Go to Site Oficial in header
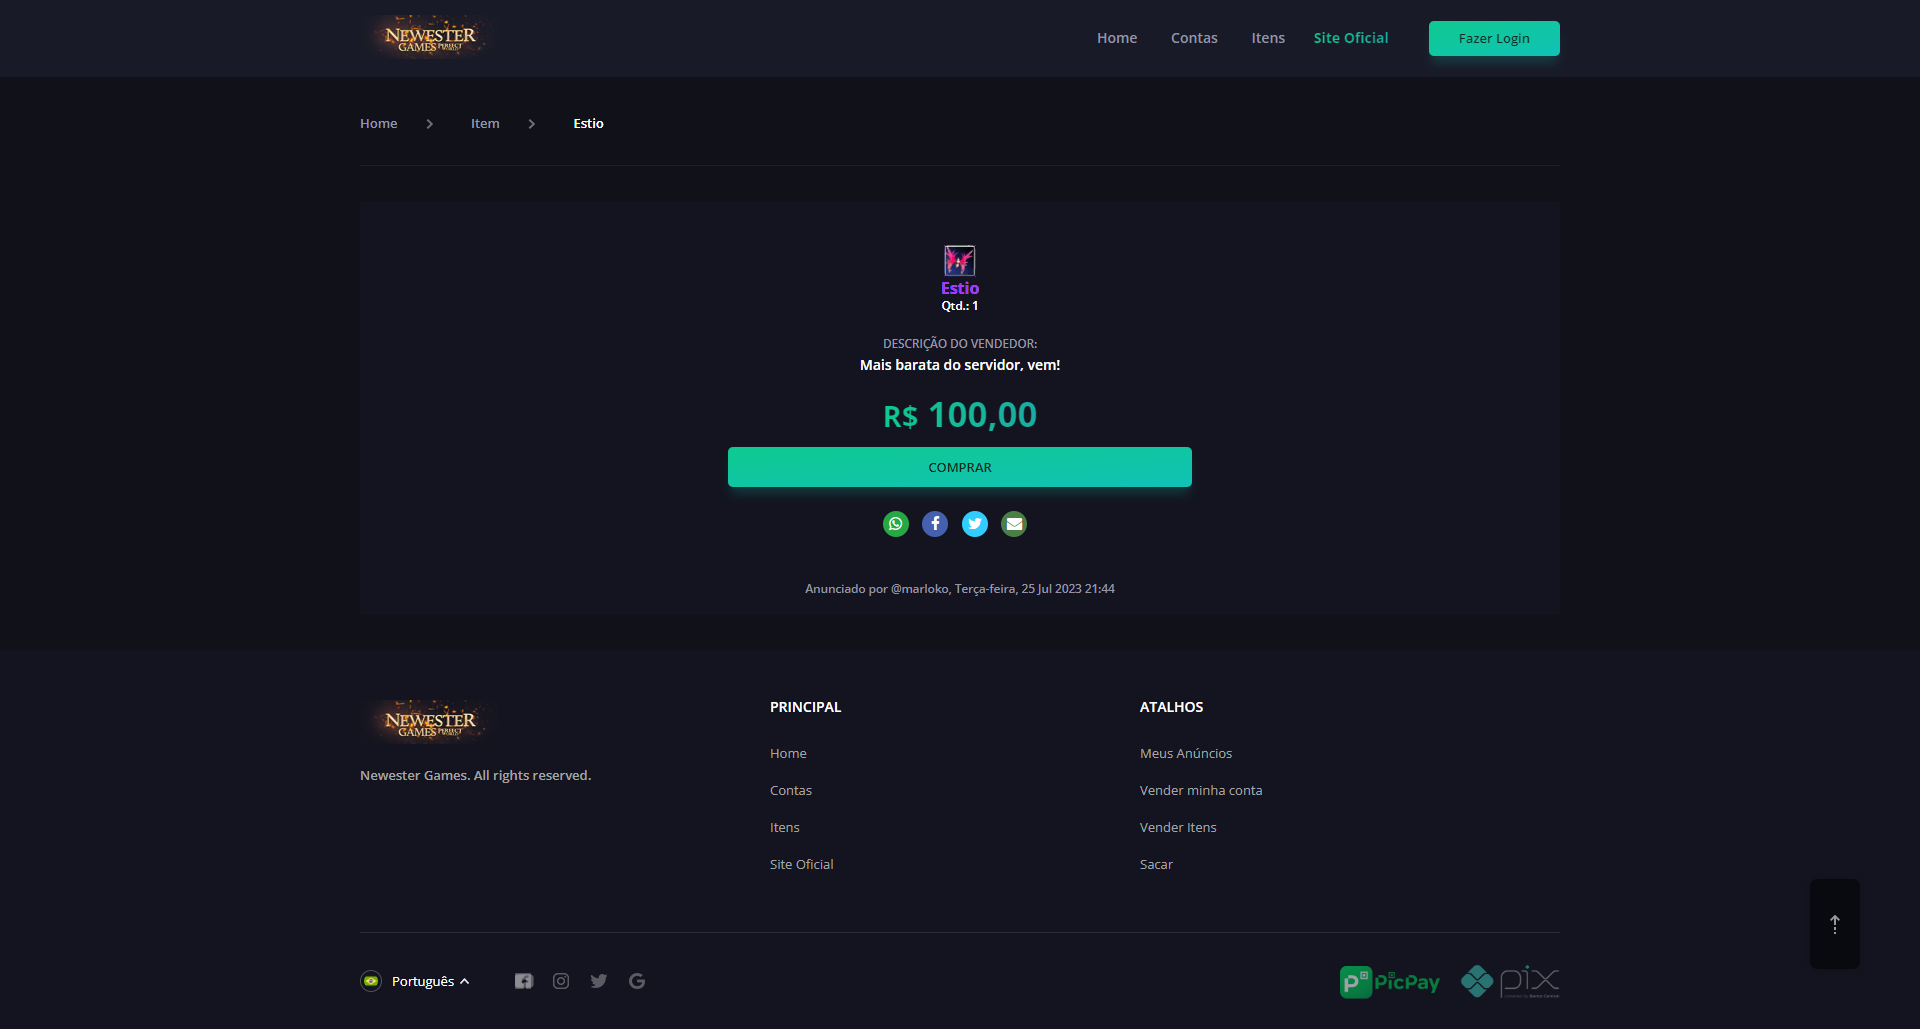The width and height of the screenshot is (1920, 1029). tap(1351, 38)
